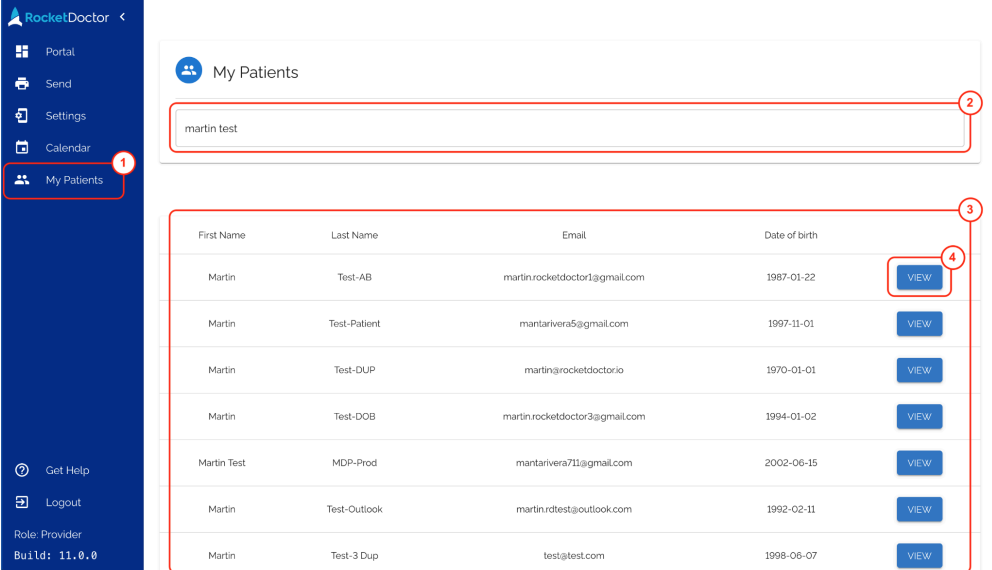View patient Martin Test-AB
This screenshot has height=570, width=992.
[919, 278]
